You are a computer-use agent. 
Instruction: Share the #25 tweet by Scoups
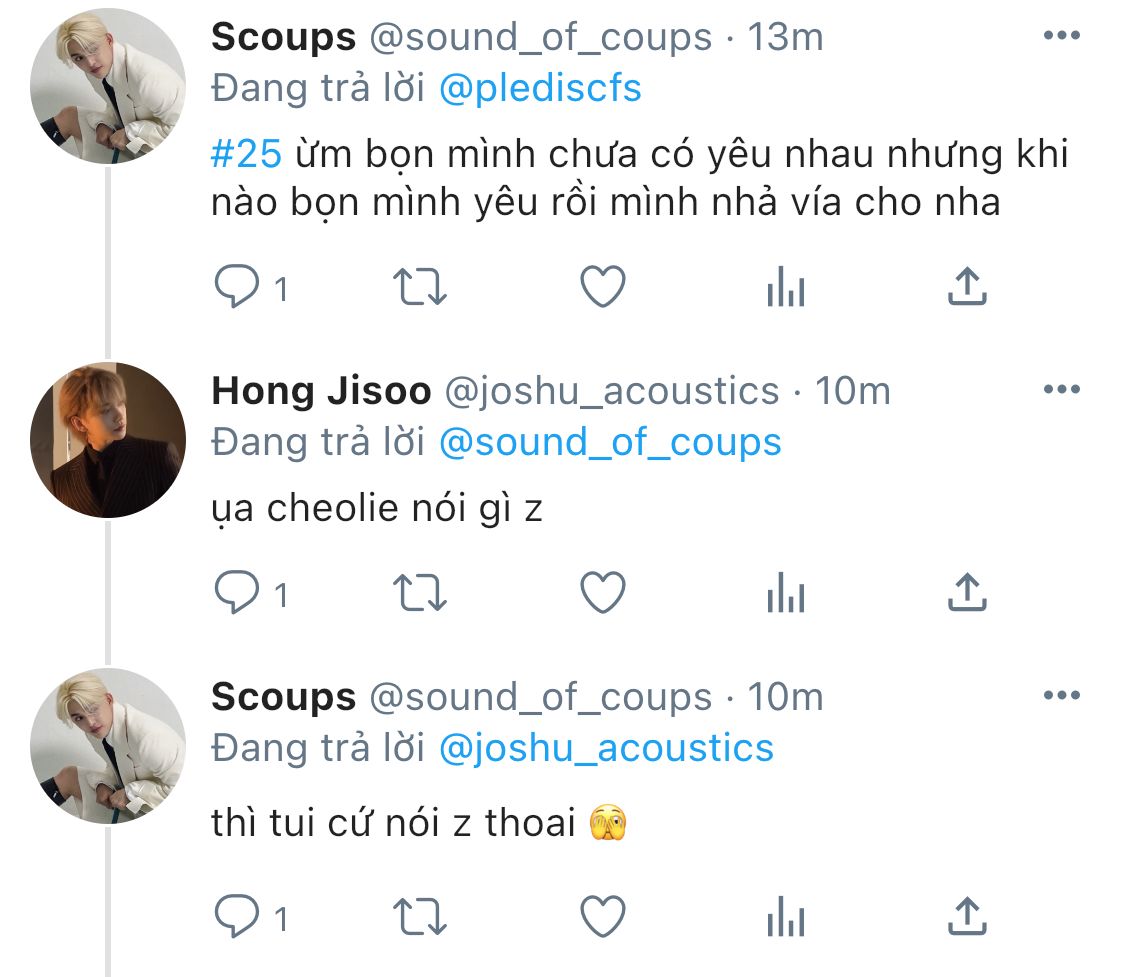click(967, 286)
